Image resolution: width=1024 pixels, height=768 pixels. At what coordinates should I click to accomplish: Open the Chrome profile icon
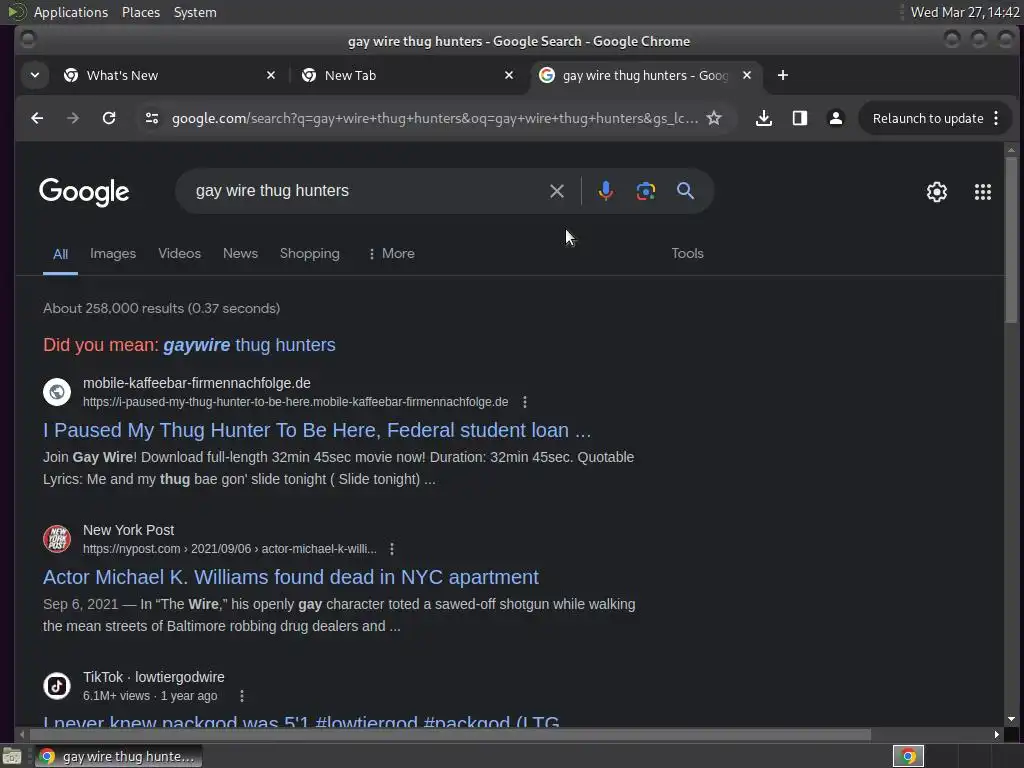[835, 118]
